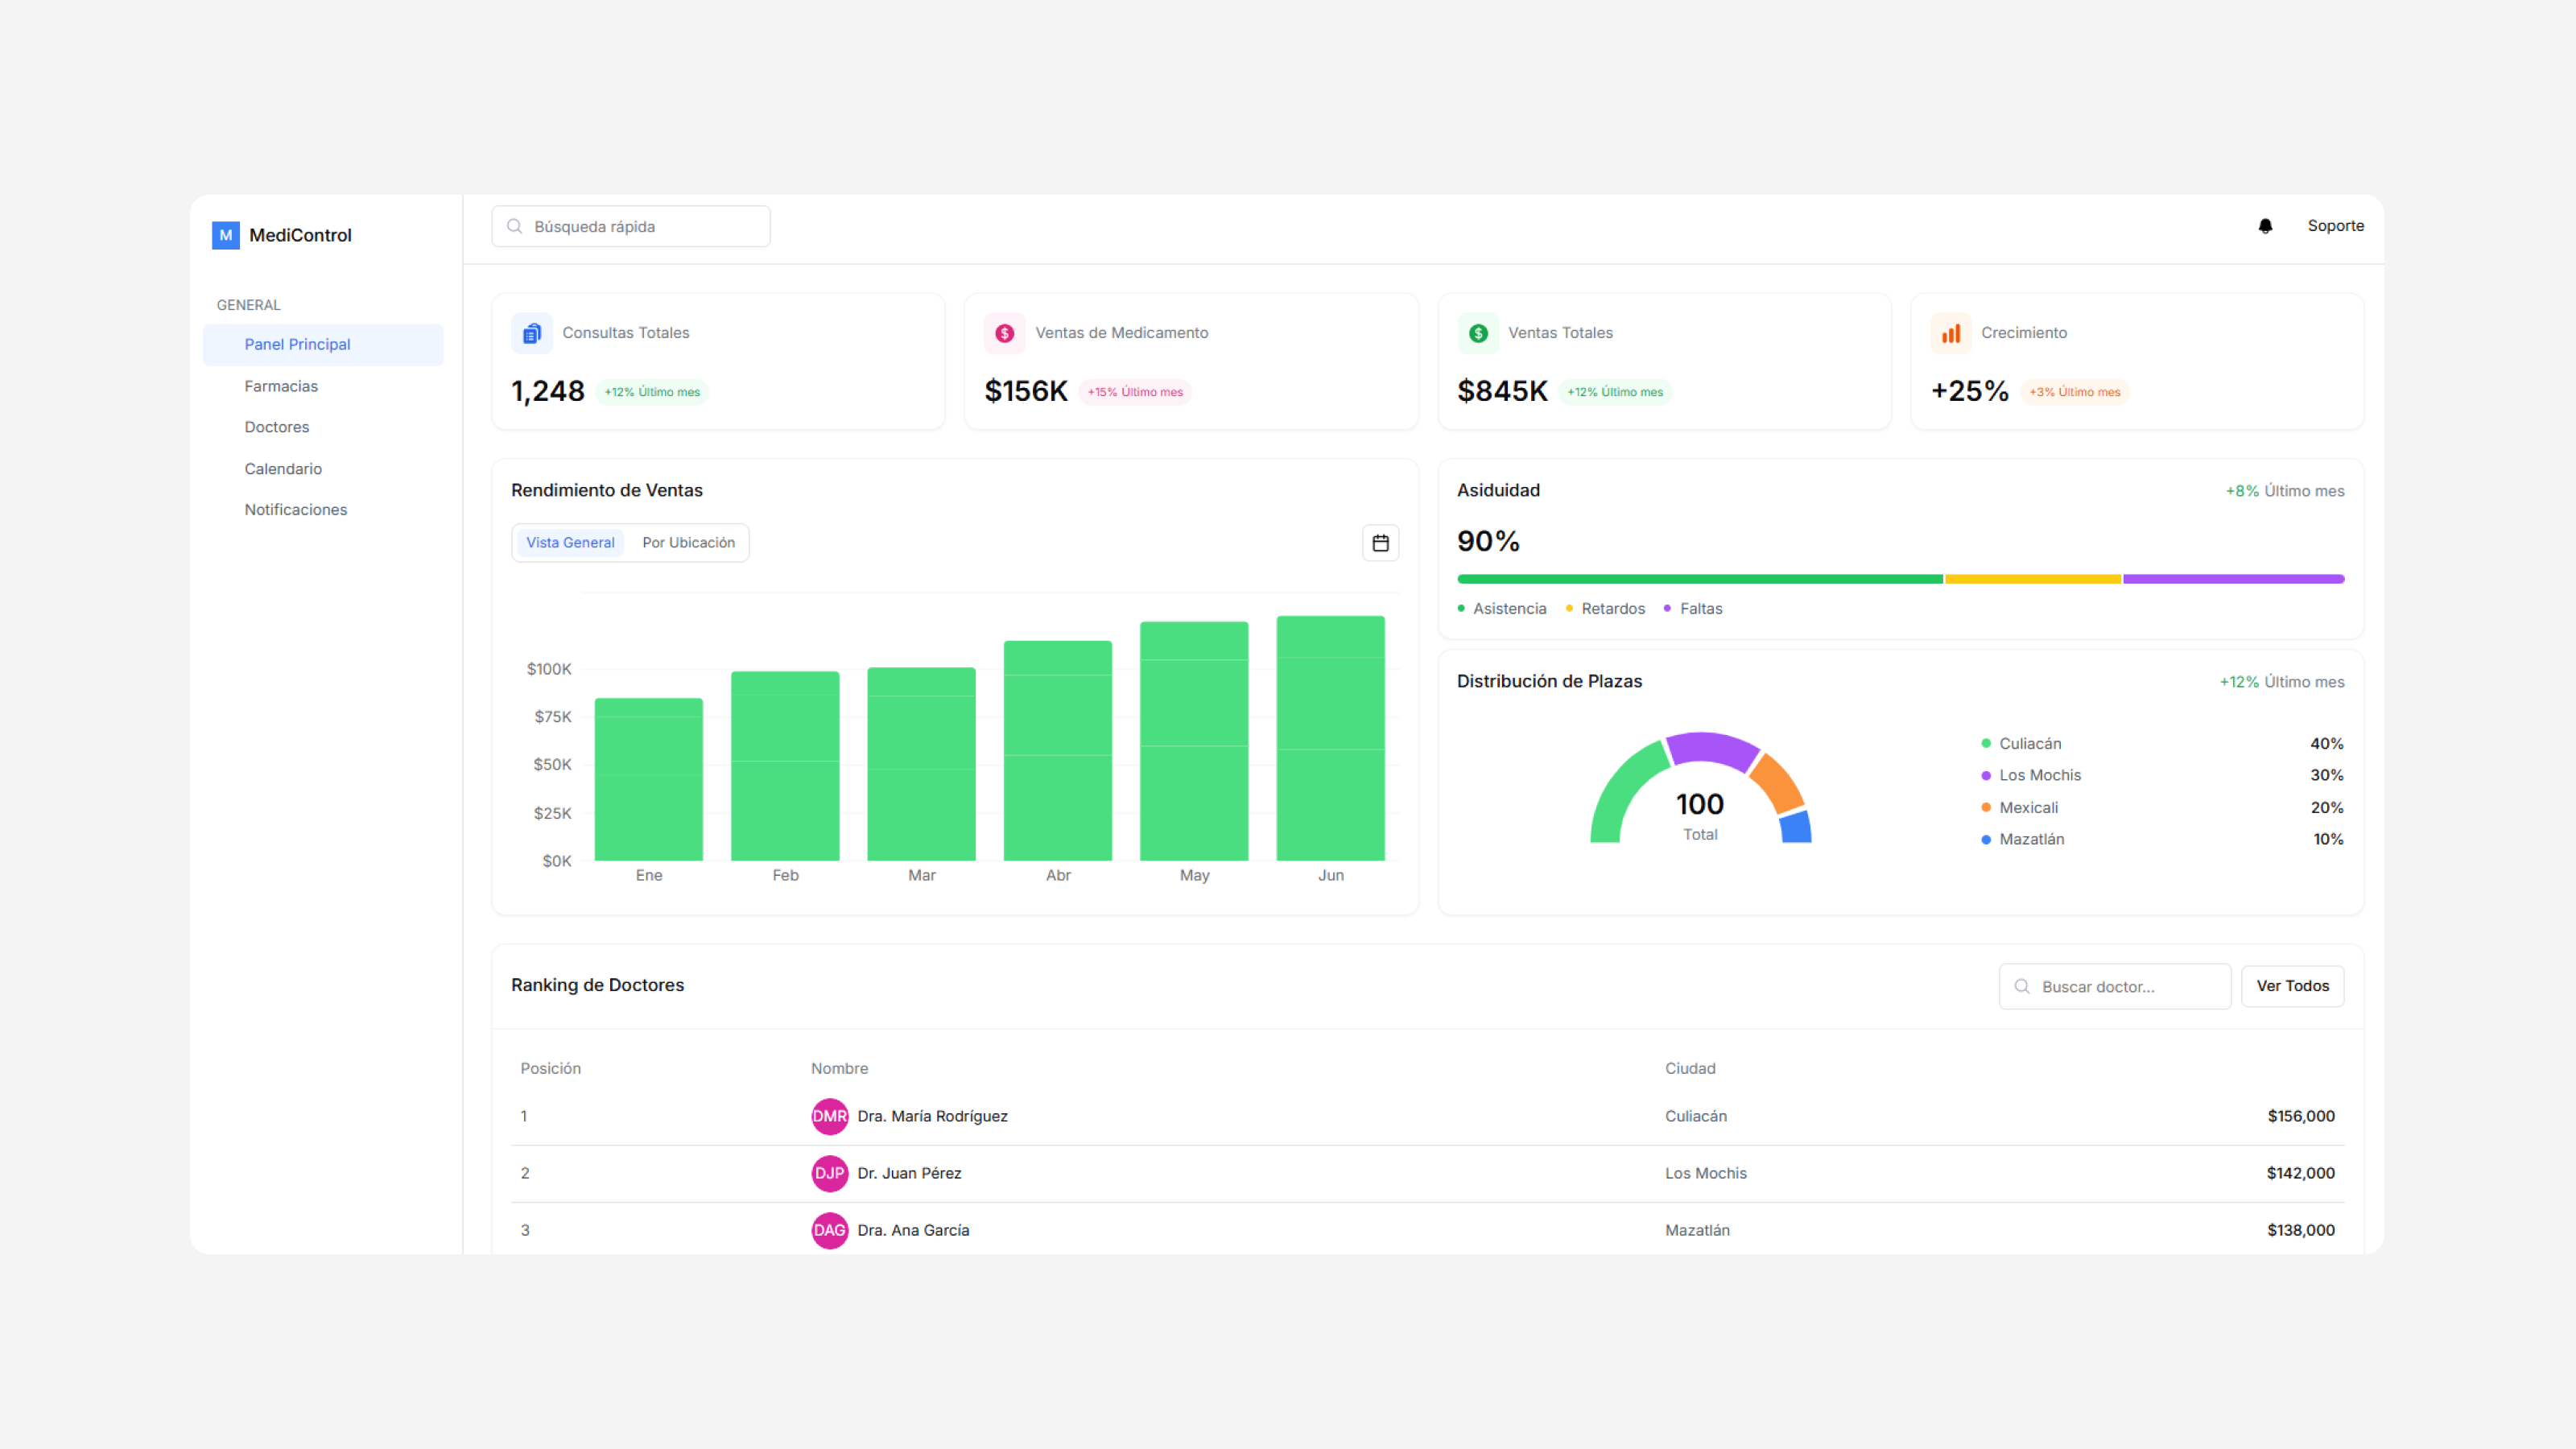This screenshot has width=2576, height=1449.
Task: Click the MediControl blue M logo
Action: [226, 235]
